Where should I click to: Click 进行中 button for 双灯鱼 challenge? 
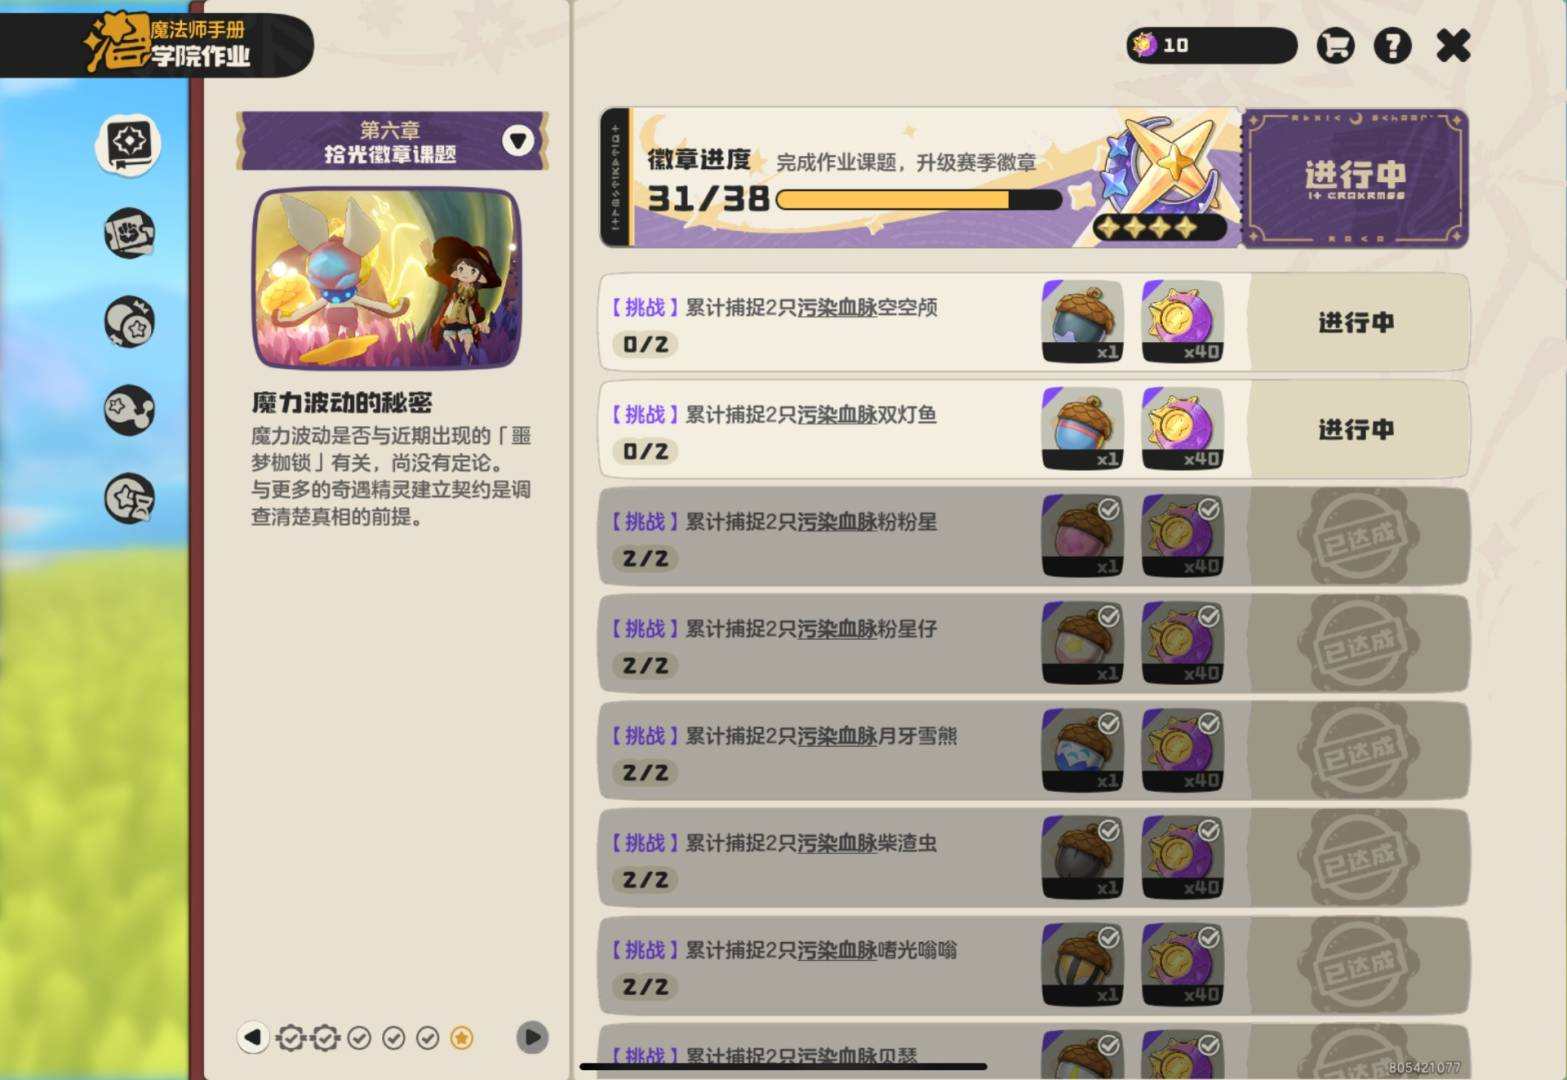1357,429
